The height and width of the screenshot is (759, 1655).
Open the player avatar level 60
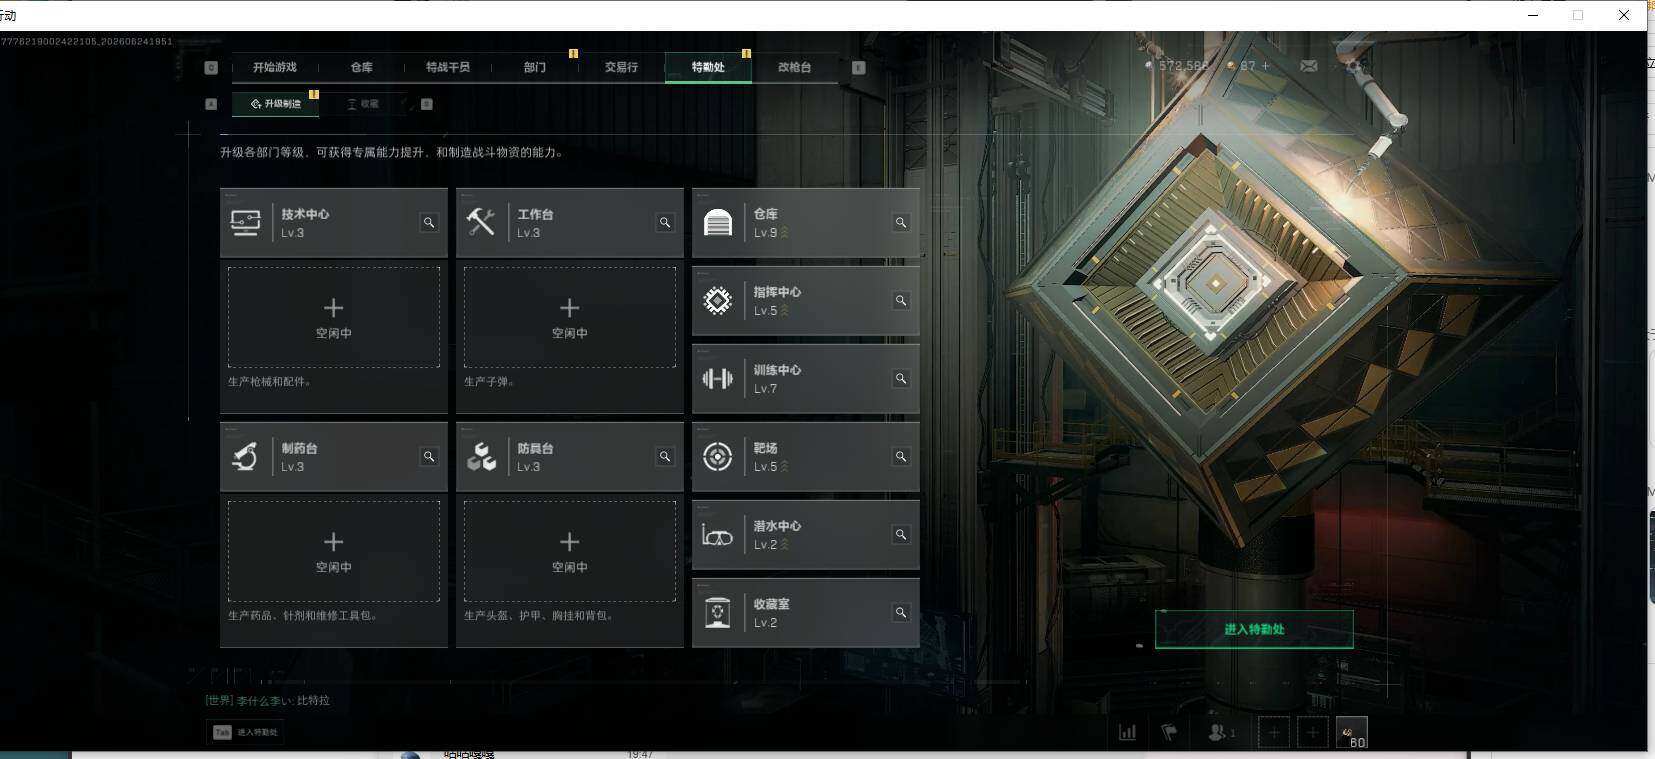click(1352, 733)
